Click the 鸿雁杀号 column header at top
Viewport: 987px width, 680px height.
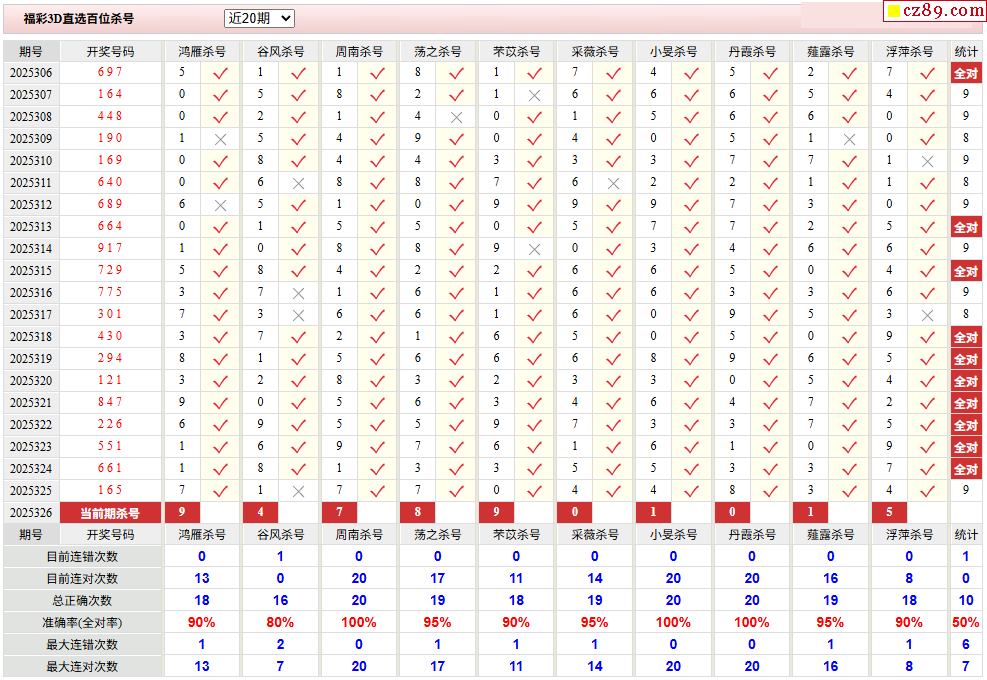click(x=202, y=51)
